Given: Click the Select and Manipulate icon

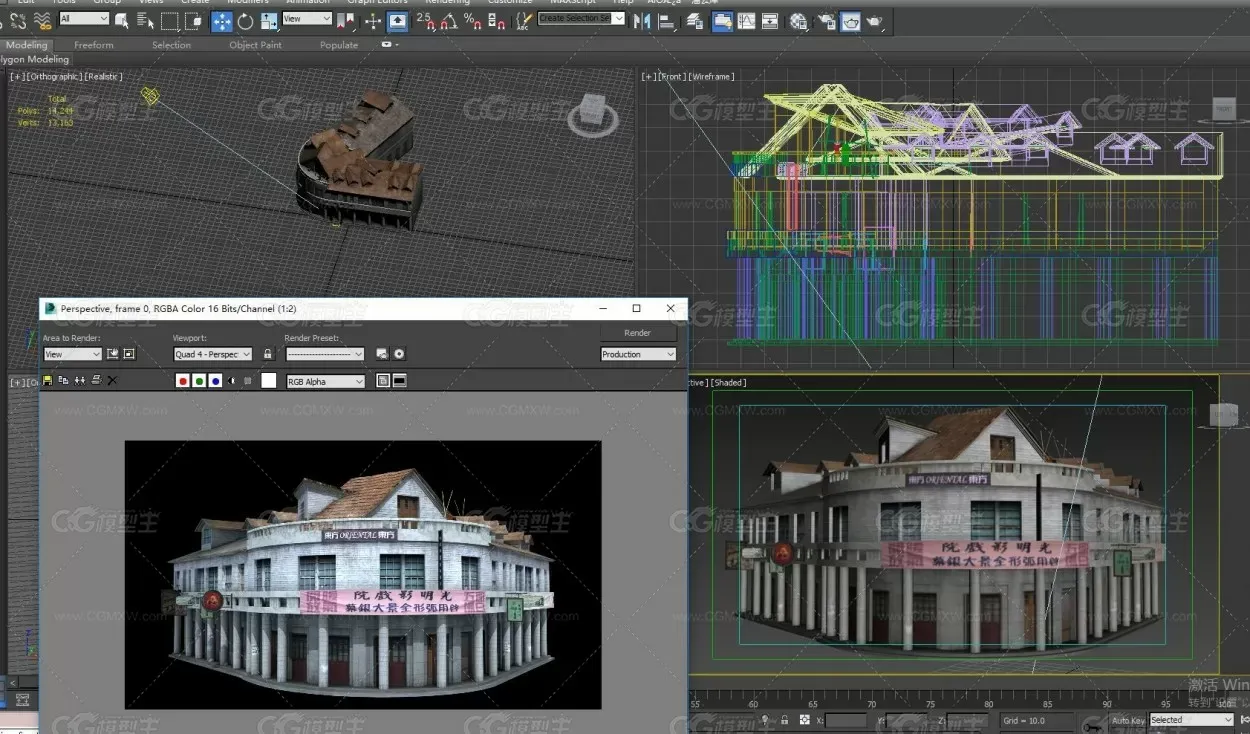Looking at the screenshot, I should [x=373, y=20].
